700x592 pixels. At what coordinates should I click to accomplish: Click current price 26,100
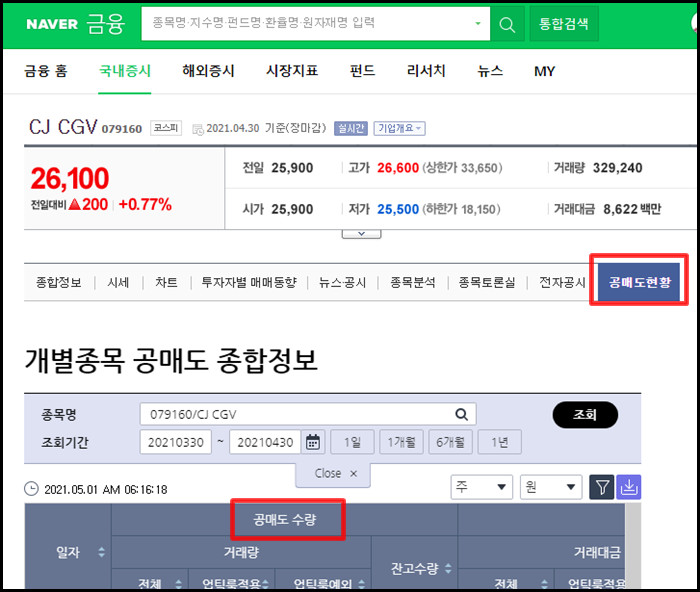click(70, 179)
